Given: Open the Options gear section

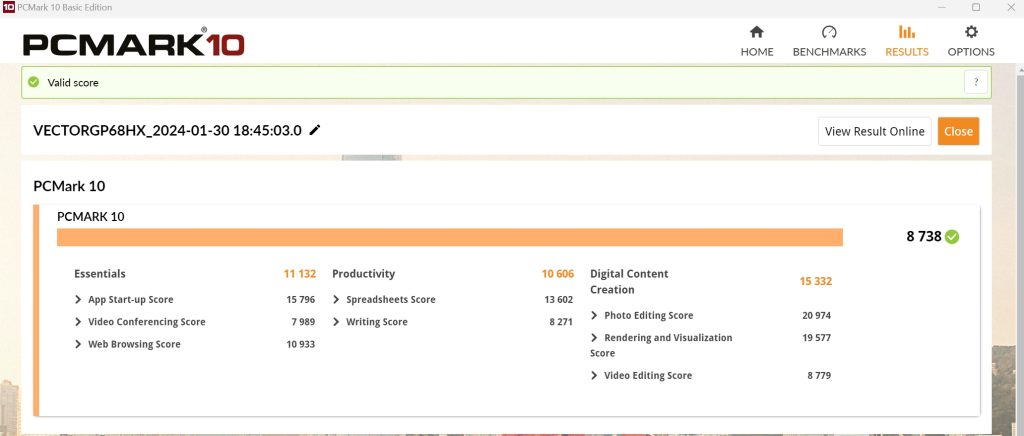Looking at the screenshot, I should (x=971, y=42).
